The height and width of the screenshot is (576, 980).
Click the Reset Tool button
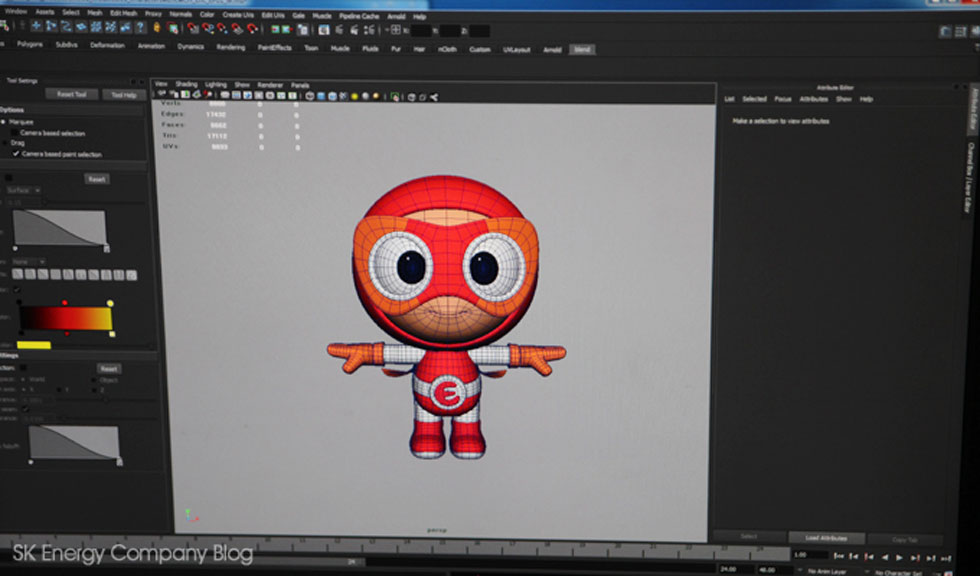point(71,95)
